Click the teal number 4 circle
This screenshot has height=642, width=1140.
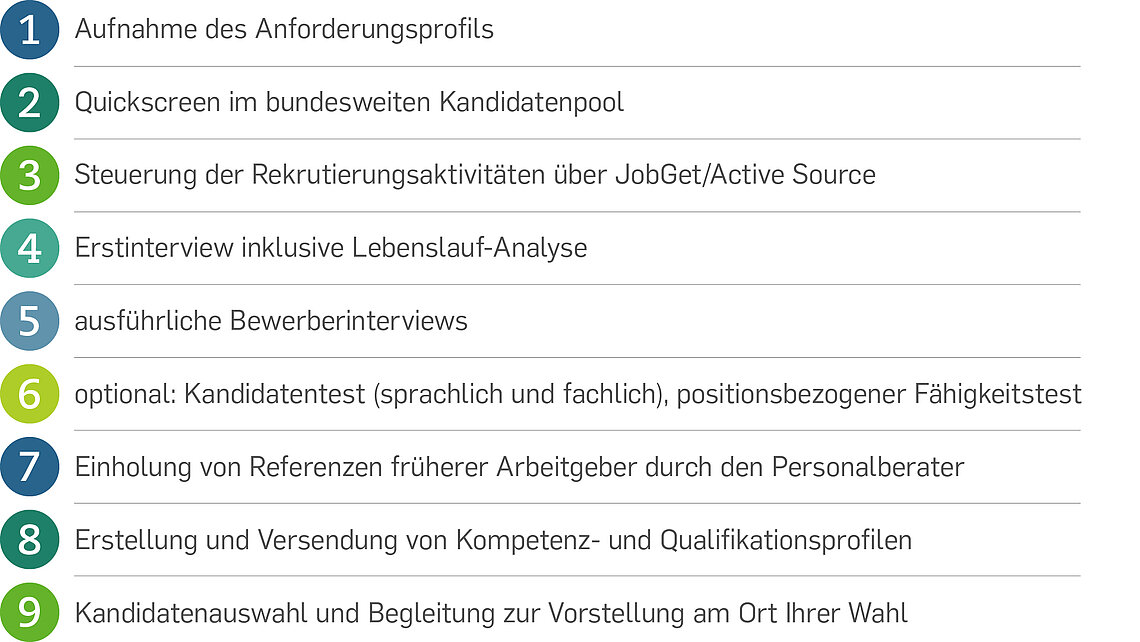30,248
